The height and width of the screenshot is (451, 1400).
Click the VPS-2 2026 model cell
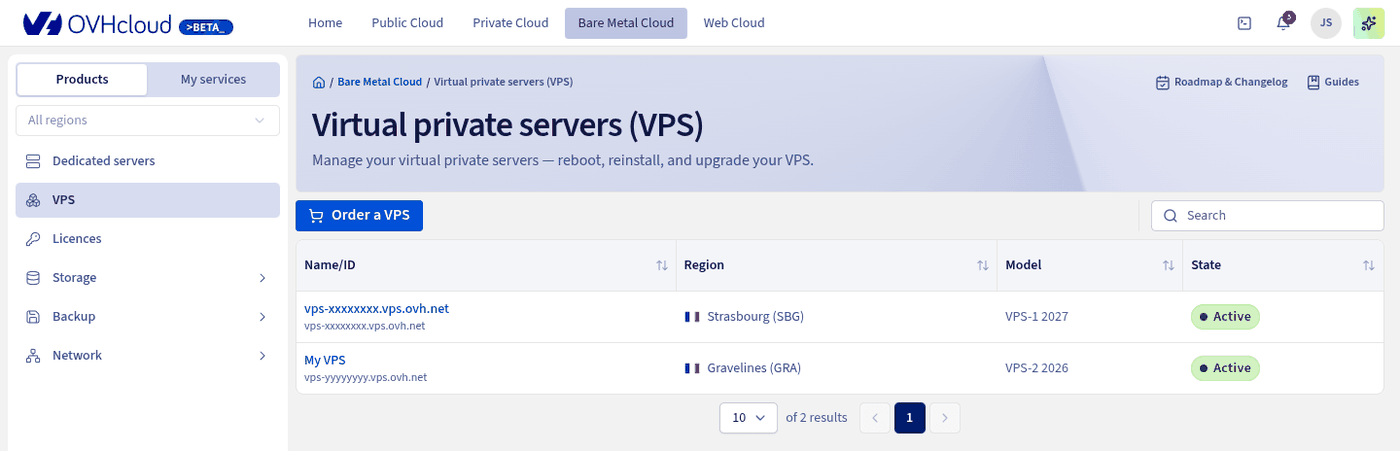click(x=1037, y=368)
